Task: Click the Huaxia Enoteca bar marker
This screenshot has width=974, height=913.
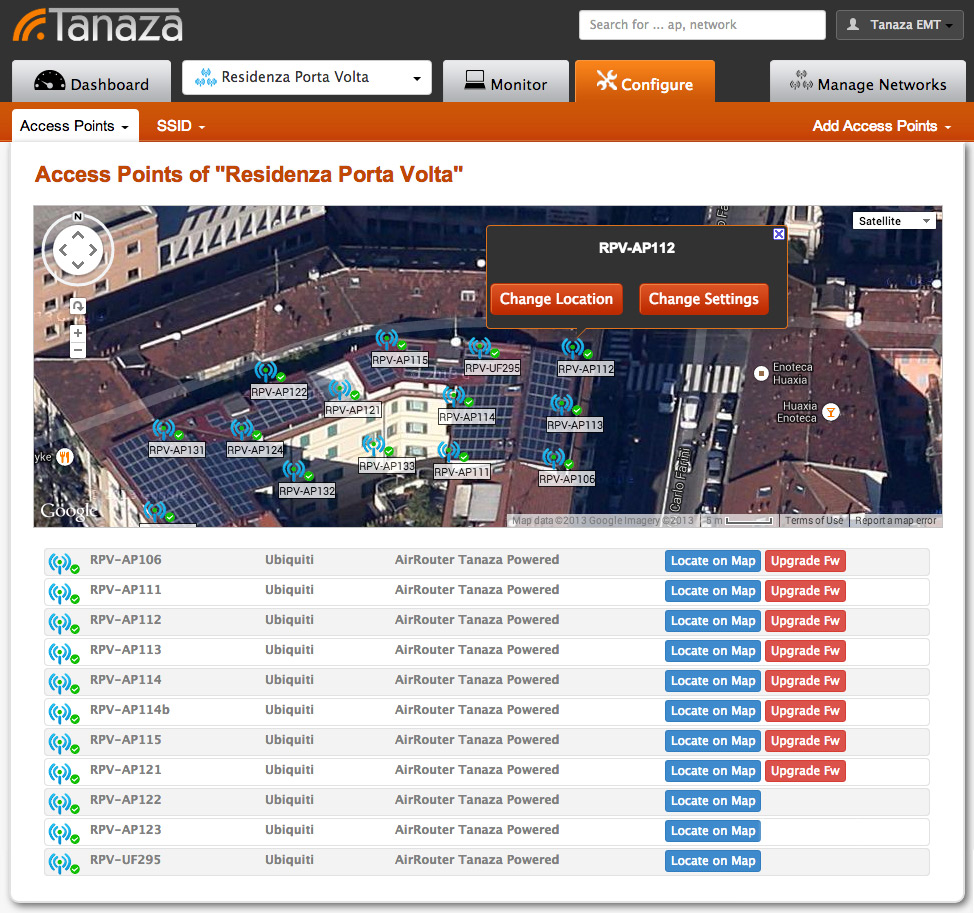Action: tap(831, 411)
